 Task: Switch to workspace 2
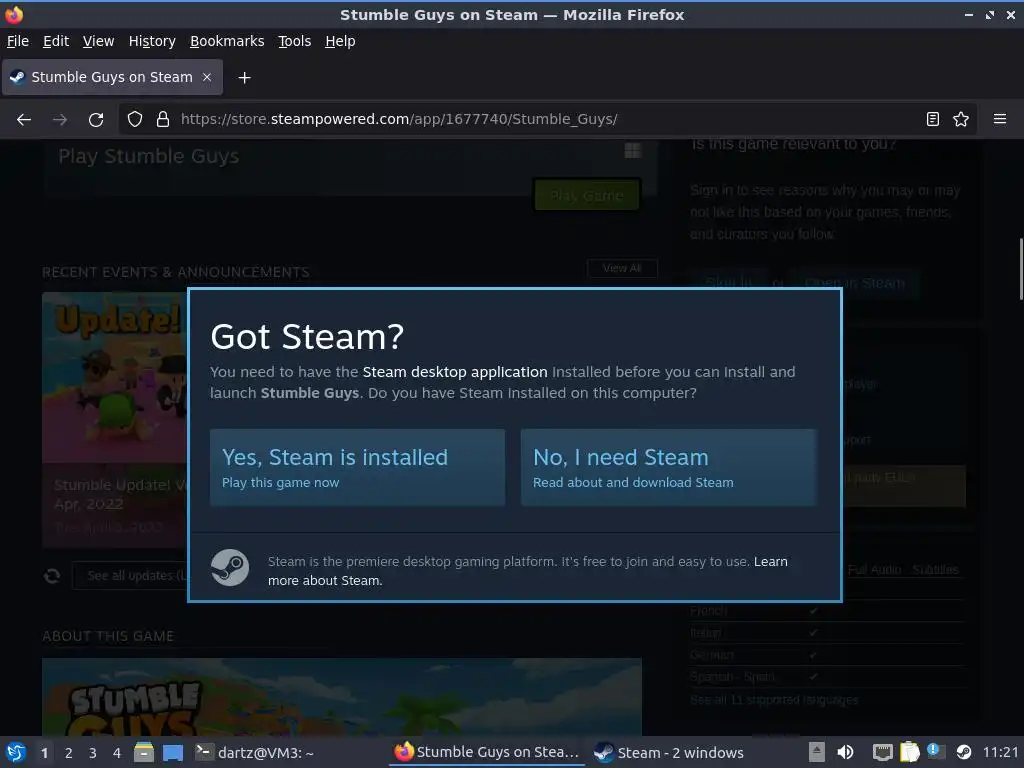tap(69, 753)
